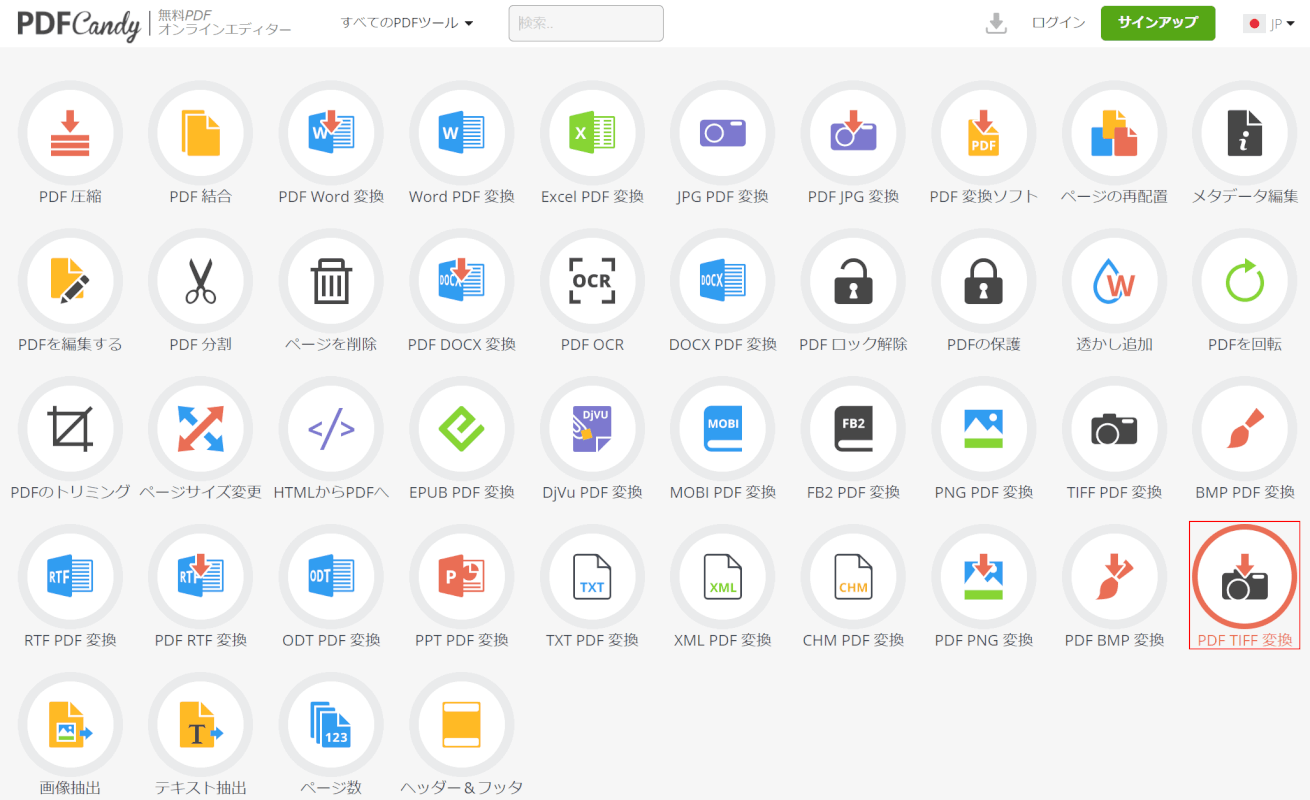Select the メタデータ編集 info file icon
1310x800 pixels.
click(x=1244, y=133)
